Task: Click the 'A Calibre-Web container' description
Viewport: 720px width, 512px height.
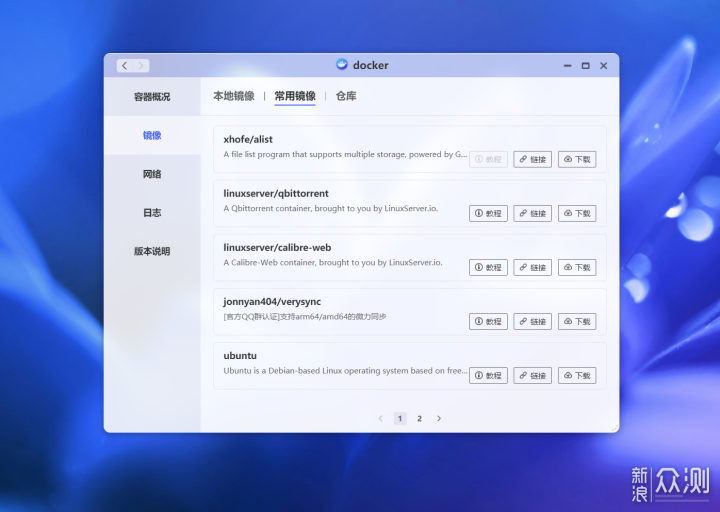Action: [333, 263]
